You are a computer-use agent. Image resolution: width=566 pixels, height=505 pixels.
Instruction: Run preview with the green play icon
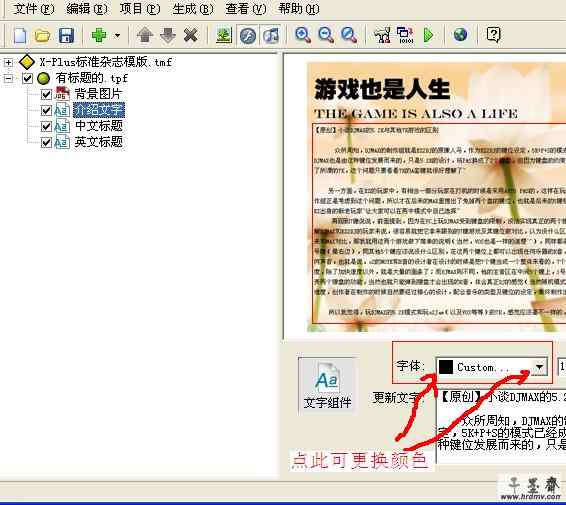click(x=428, y=35)
